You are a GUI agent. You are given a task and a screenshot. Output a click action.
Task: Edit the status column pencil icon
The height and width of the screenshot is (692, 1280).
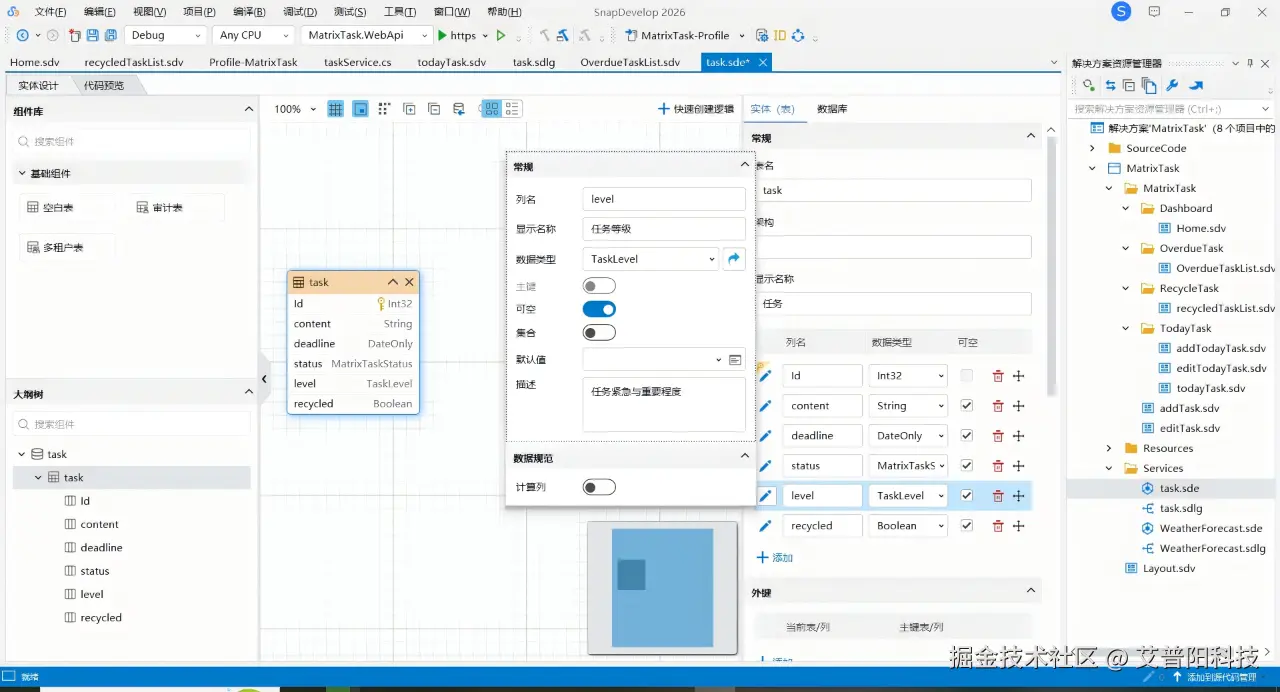[765, 466]
